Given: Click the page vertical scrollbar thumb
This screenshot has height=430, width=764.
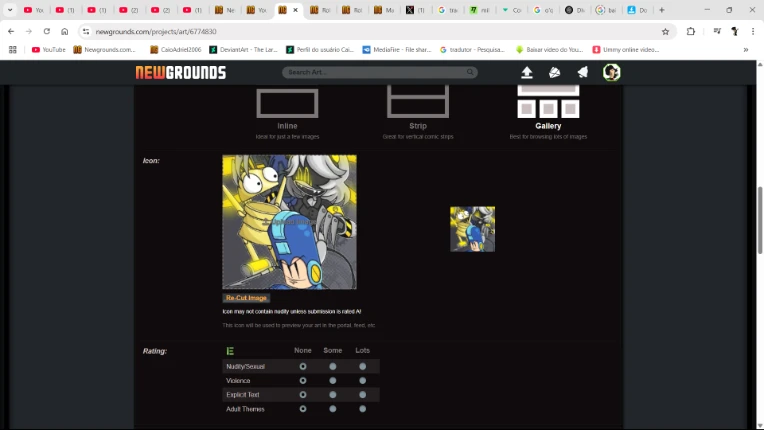Looking at the screenshot, I should (760, 220).
